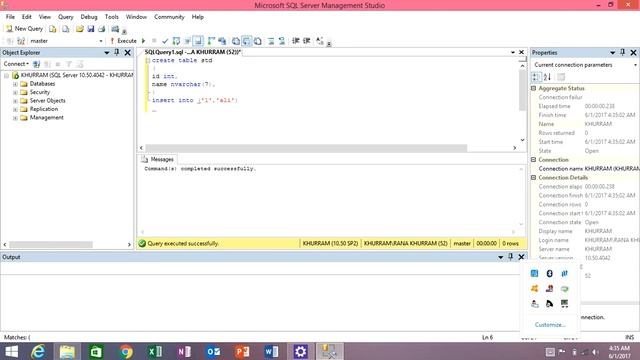Pin the Properties panel
This screenshot has width=640, height=360.
(622, 52)
